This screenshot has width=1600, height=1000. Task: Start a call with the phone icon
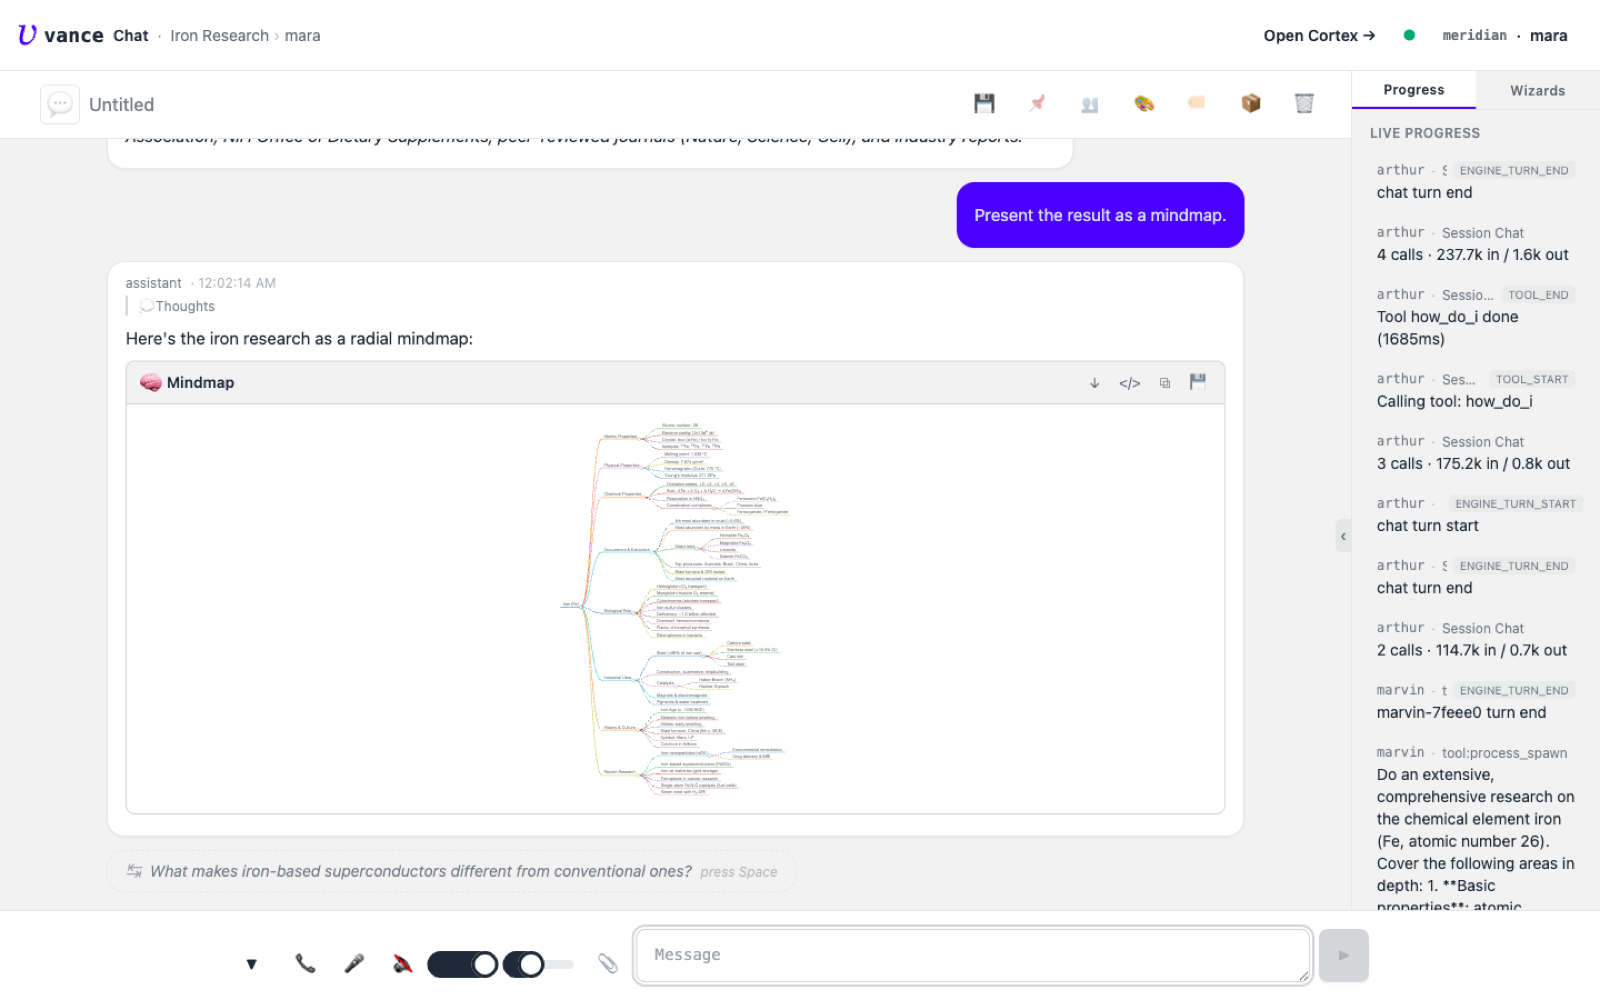coord(305,963)
